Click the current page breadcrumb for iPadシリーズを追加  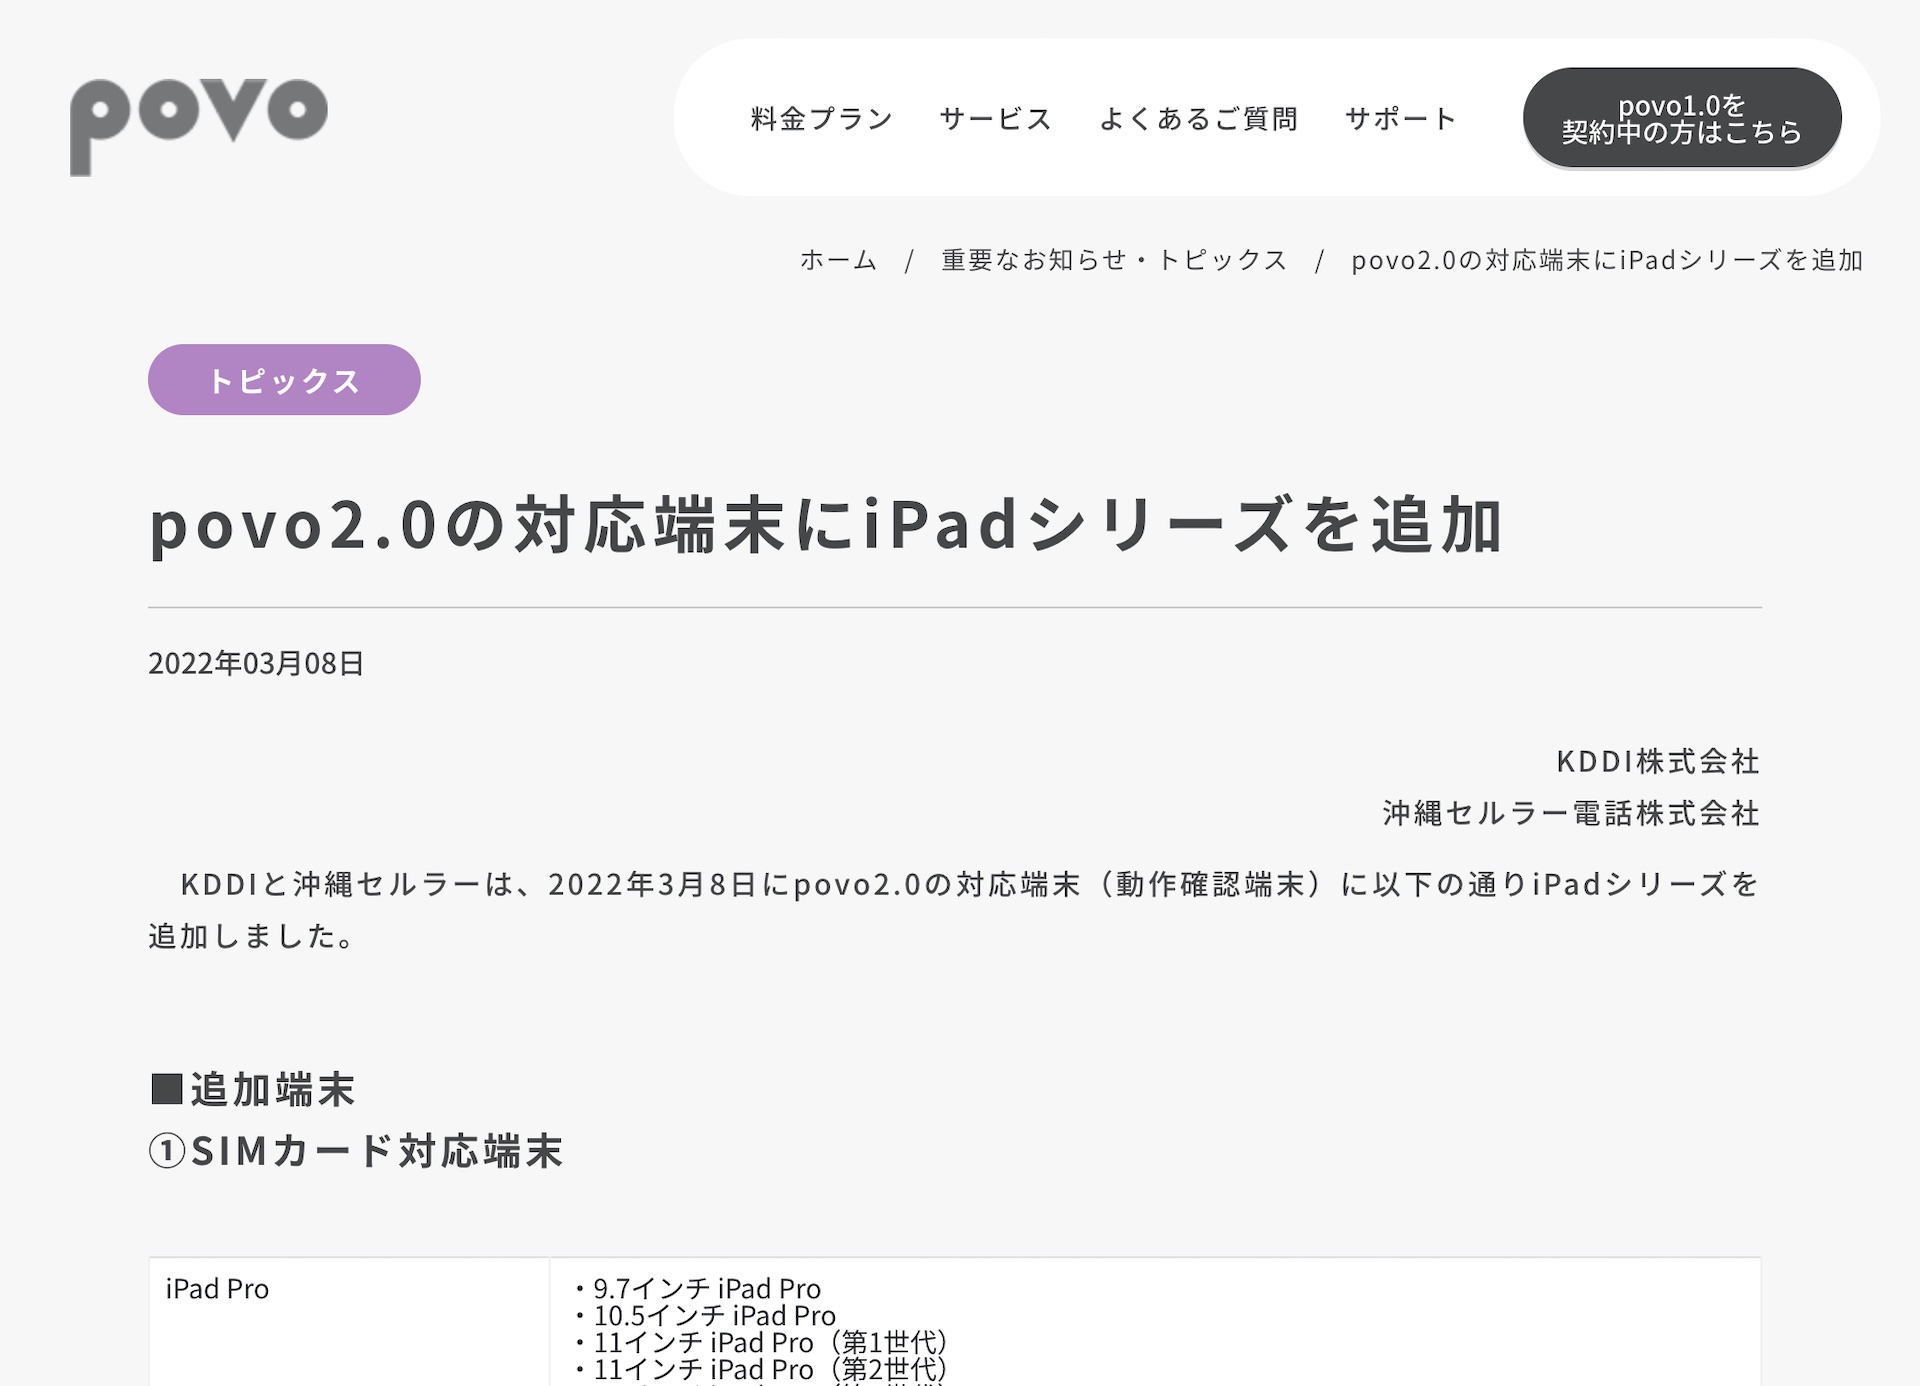1607,260
